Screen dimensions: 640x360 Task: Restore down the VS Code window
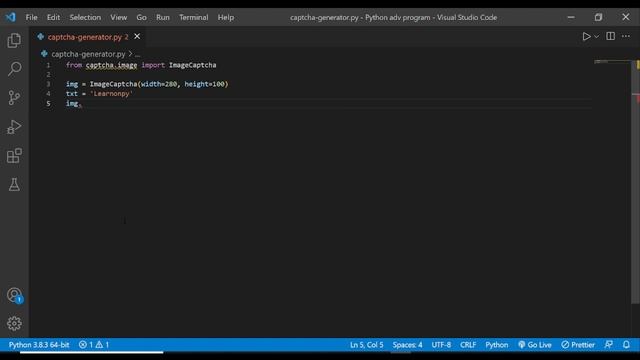[598, 17]
